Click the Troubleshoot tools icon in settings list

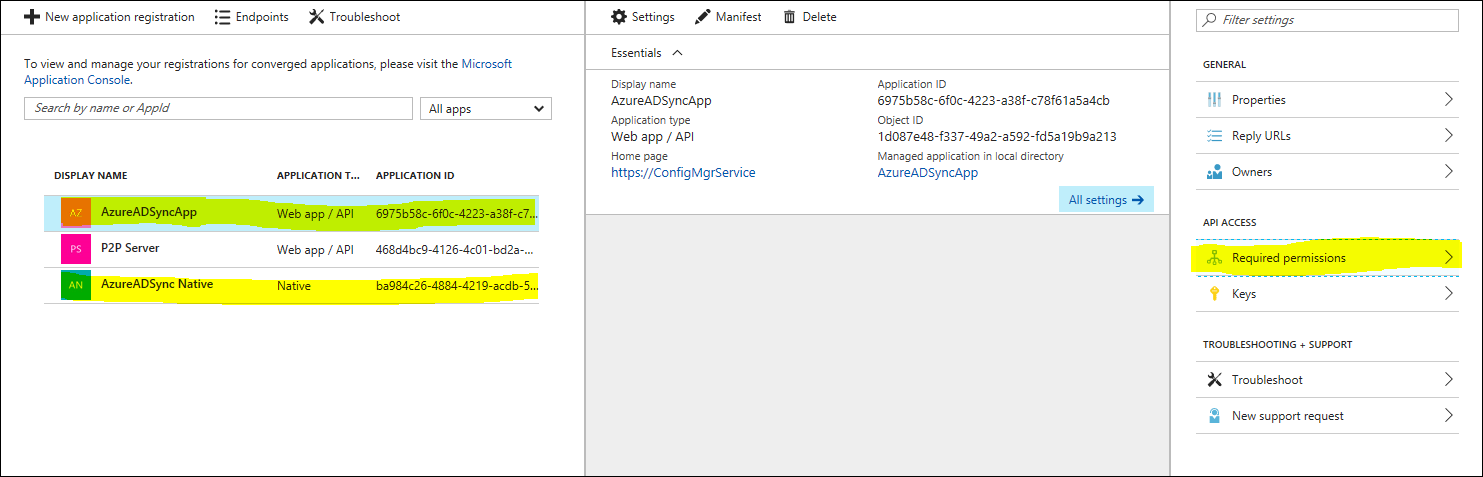(1214, 380)
